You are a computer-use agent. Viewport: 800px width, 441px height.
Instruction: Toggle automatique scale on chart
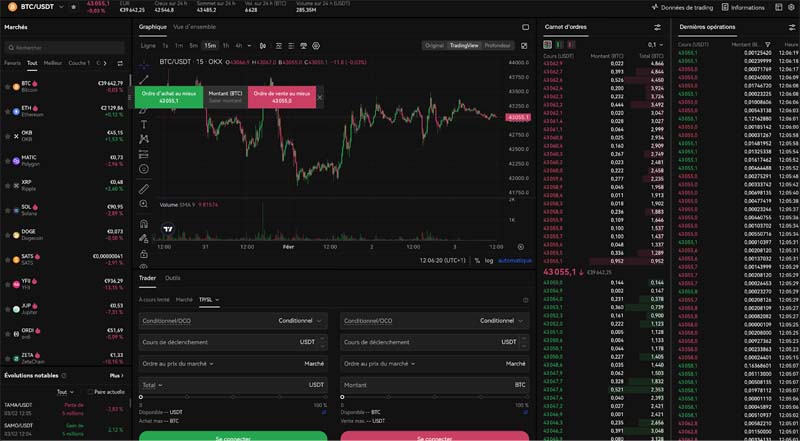pyautogui.click(x=515, y=260)
